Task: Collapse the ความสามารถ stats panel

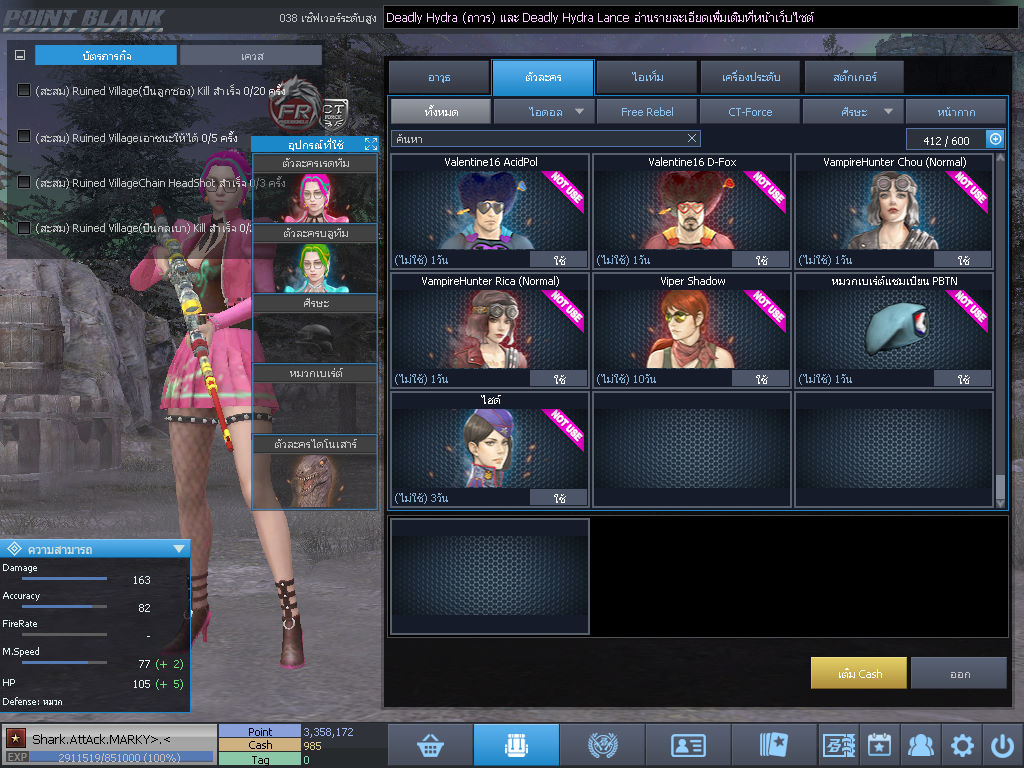Action: coord(178,549)
